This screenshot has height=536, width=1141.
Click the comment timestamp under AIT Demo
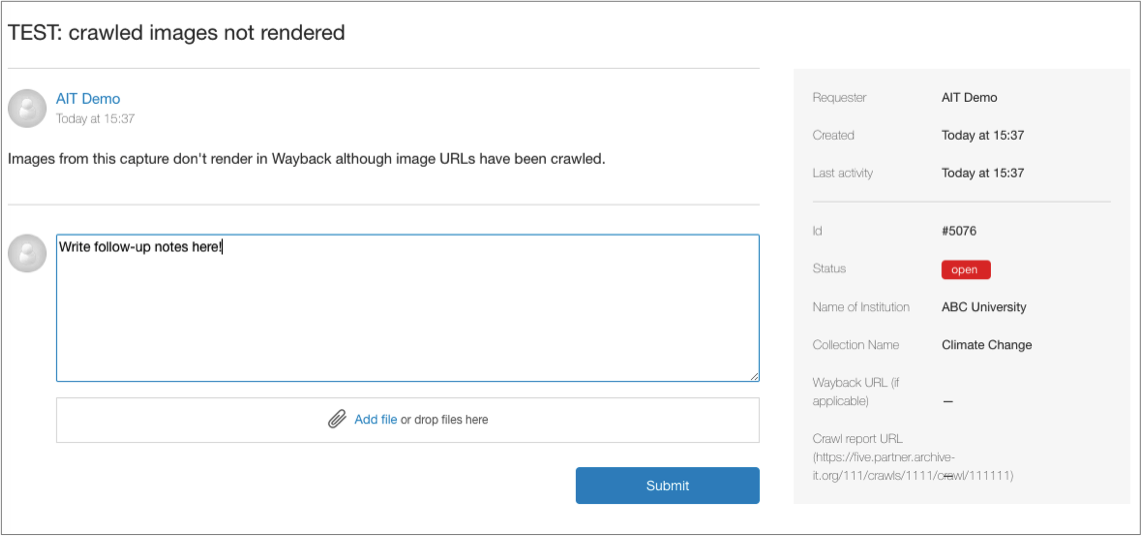point(95,119)
